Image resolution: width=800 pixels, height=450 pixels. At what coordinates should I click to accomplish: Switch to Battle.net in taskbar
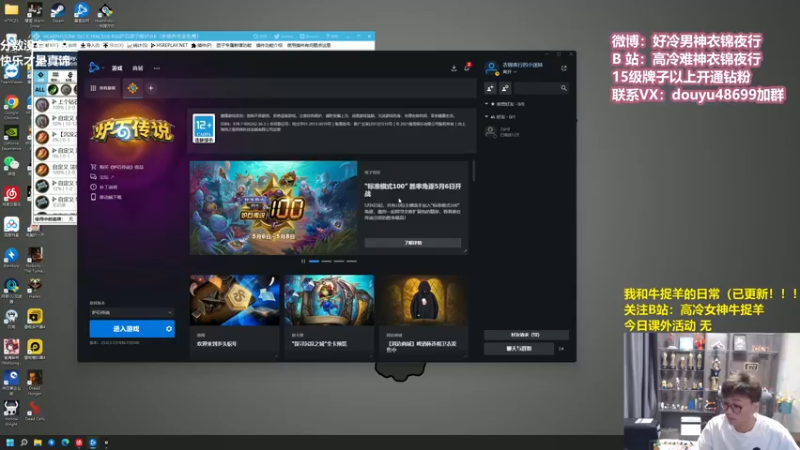tap(93, 443)
